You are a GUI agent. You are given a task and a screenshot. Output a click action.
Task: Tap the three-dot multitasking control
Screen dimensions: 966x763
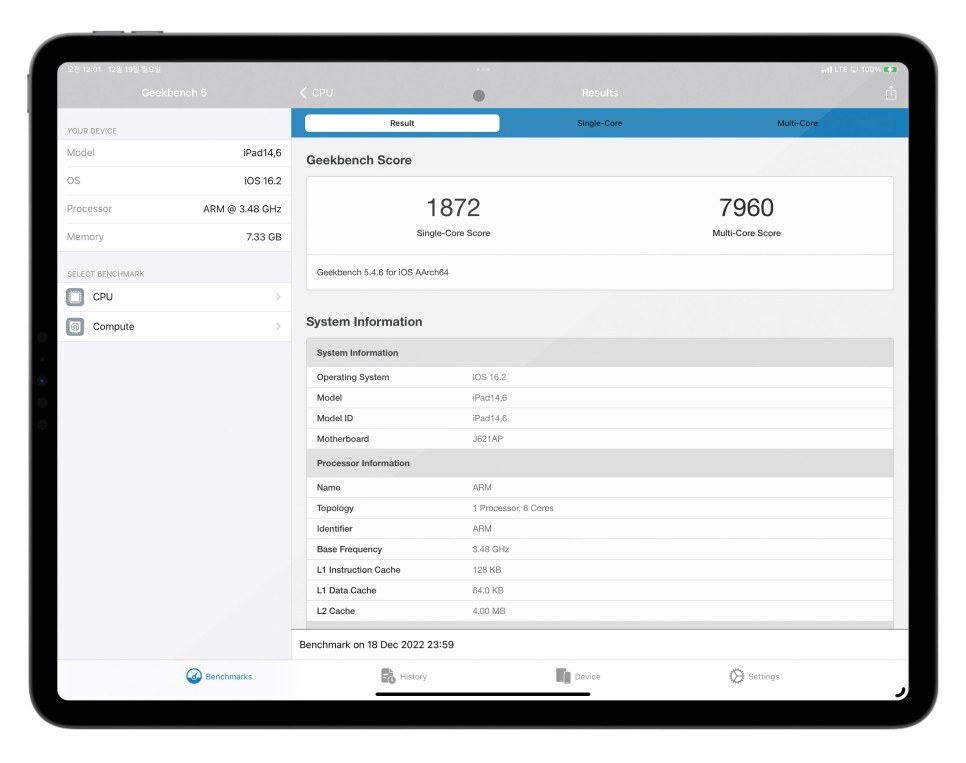[x=483, y=69]
